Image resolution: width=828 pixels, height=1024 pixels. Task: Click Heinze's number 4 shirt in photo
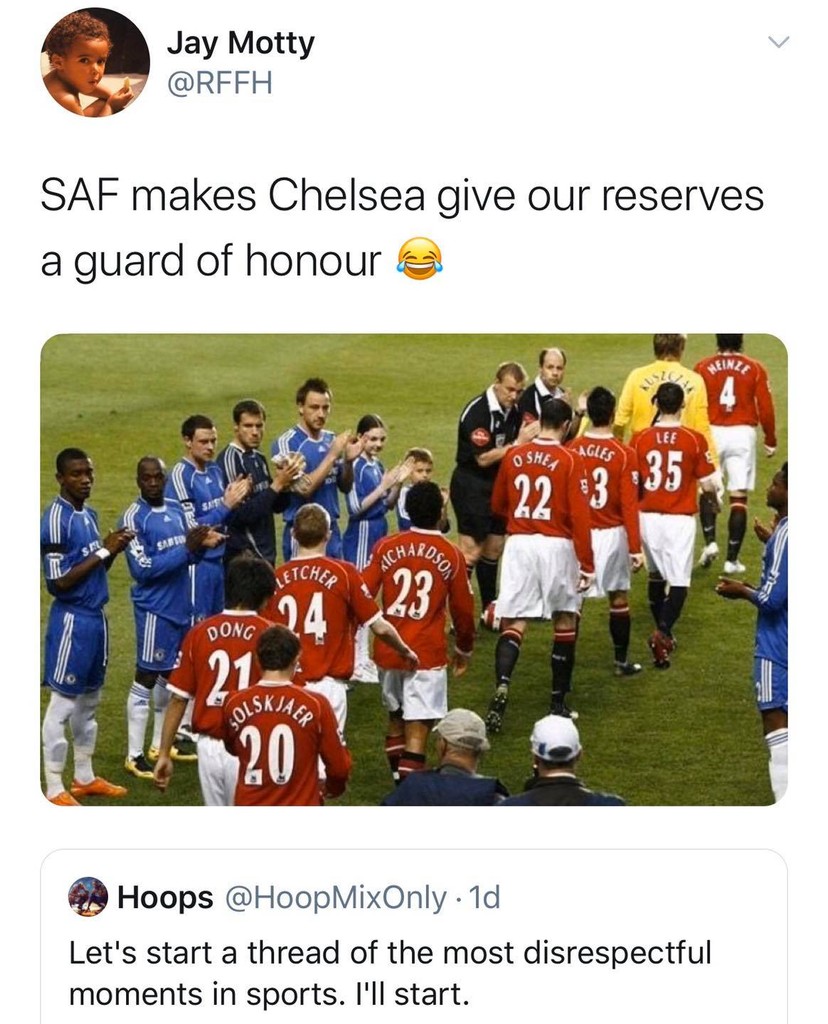pos(730,395)
